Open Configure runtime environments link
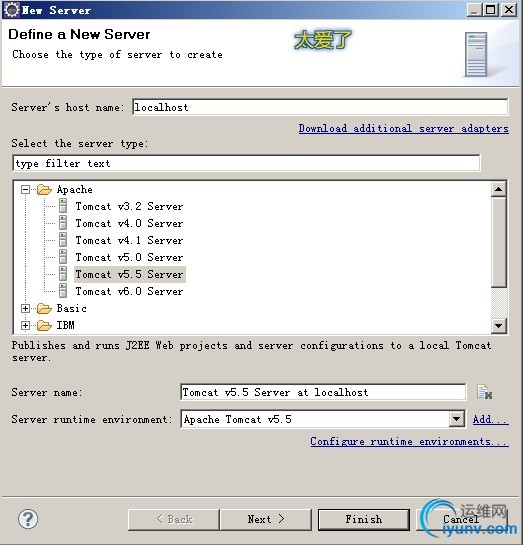The height and width of the screenshot is (545, 523). click(409, 441)
